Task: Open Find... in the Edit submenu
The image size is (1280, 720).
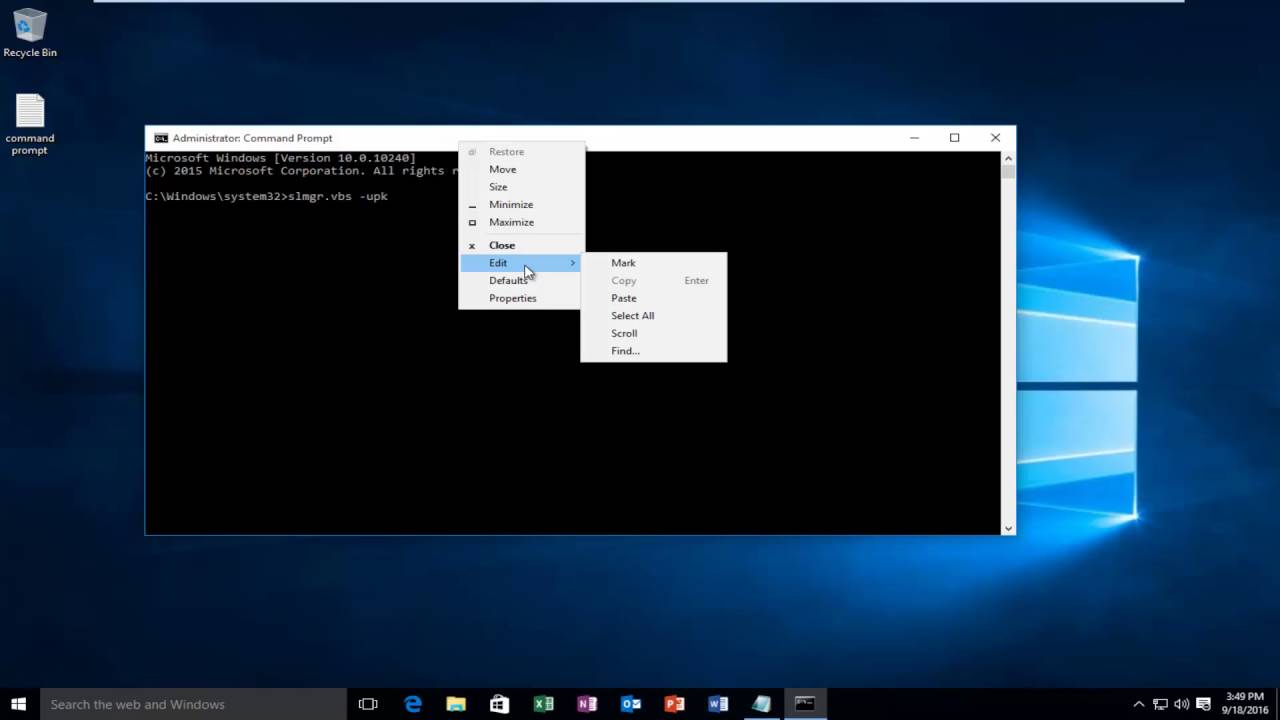Action: tap(654, 351)
